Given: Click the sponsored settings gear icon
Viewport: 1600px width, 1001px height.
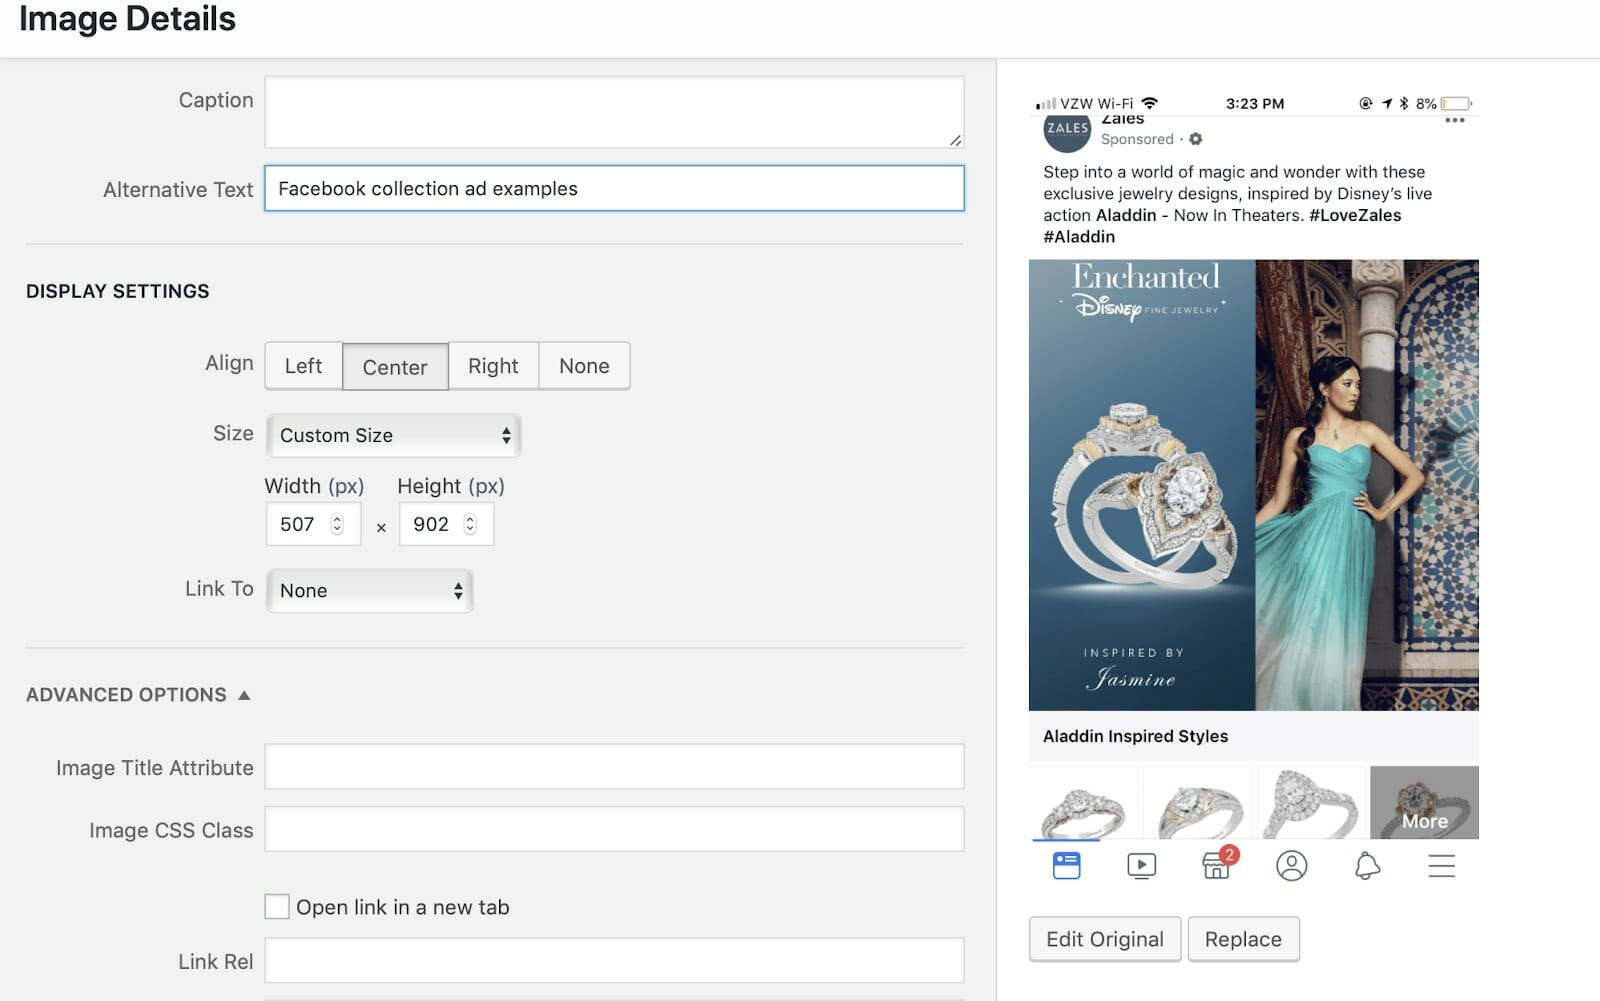Looking at the screenshot, I should coord(1196,139).
